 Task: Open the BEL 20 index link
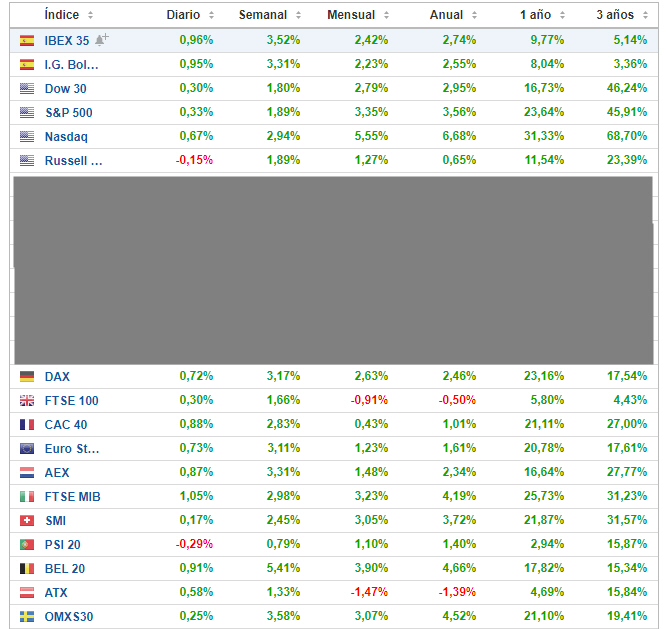(x=64, y=569)
